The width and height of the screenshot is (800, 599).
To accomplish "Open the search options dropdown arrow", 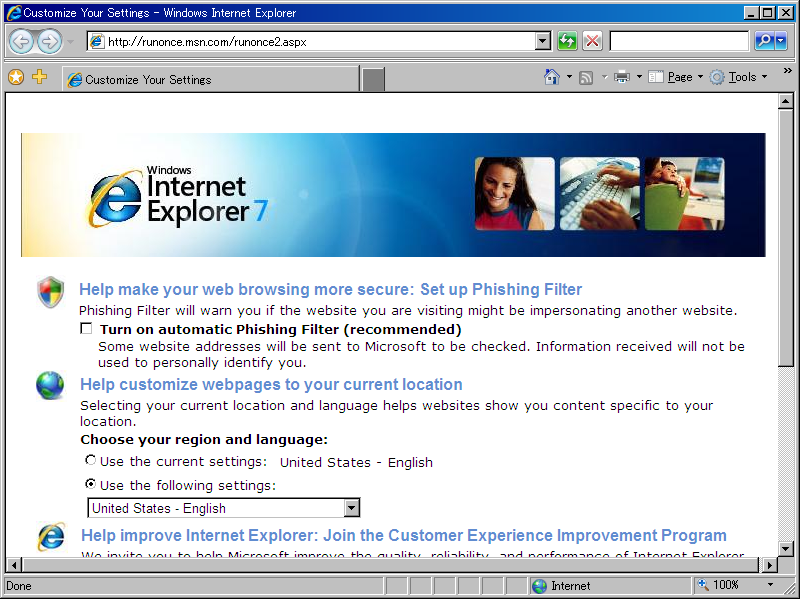I will click(x=781, y=41).
